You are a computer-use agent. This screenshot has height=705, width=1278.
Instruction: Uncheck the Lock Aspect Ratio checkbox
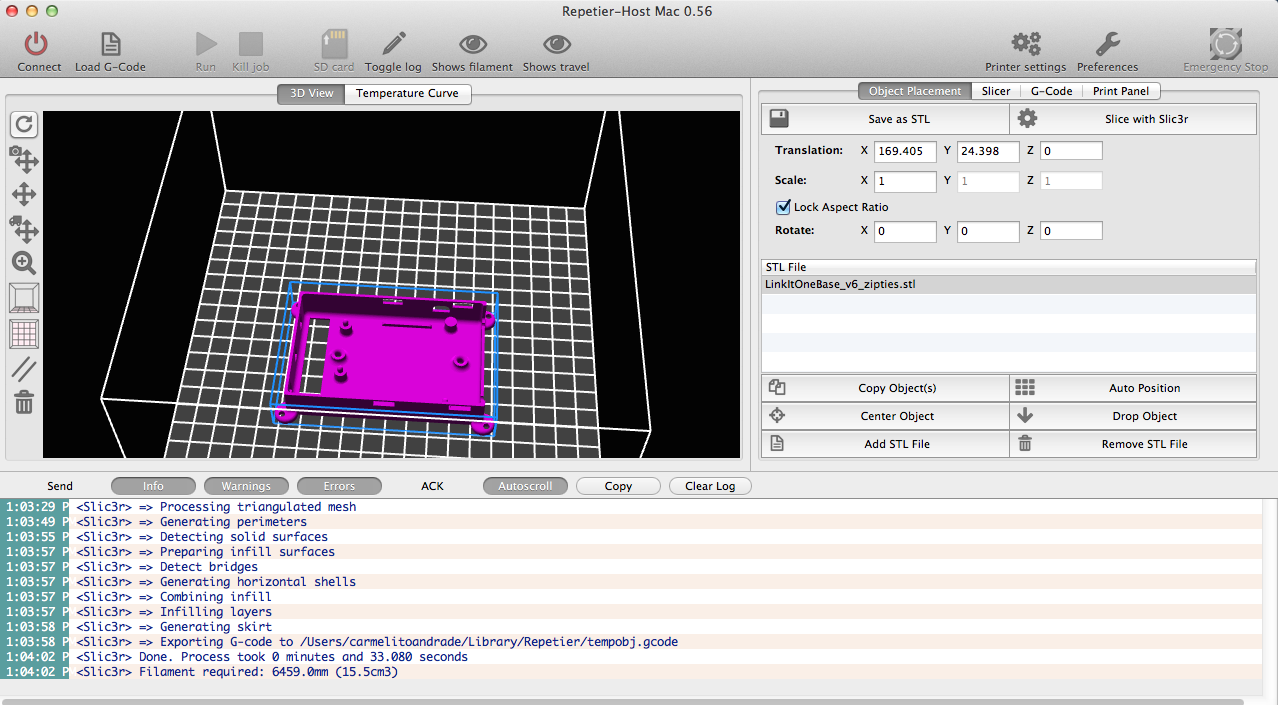tap(784, 207)
